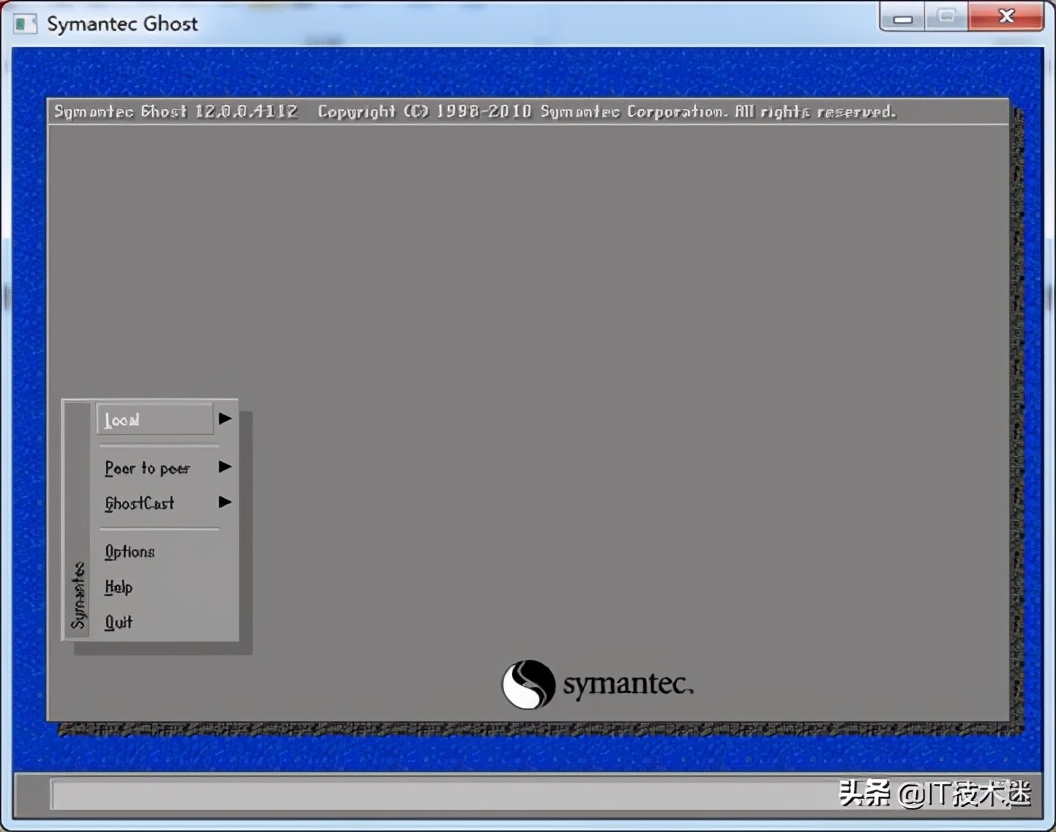Viewport: 1056px width, 832px height.
Task: Click the disabled maximize button
Action: [947, 17]
